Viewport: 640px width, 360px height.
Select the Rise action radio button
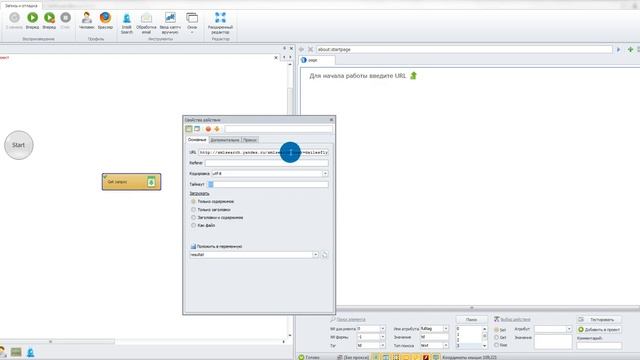click(x=496, y=345)
